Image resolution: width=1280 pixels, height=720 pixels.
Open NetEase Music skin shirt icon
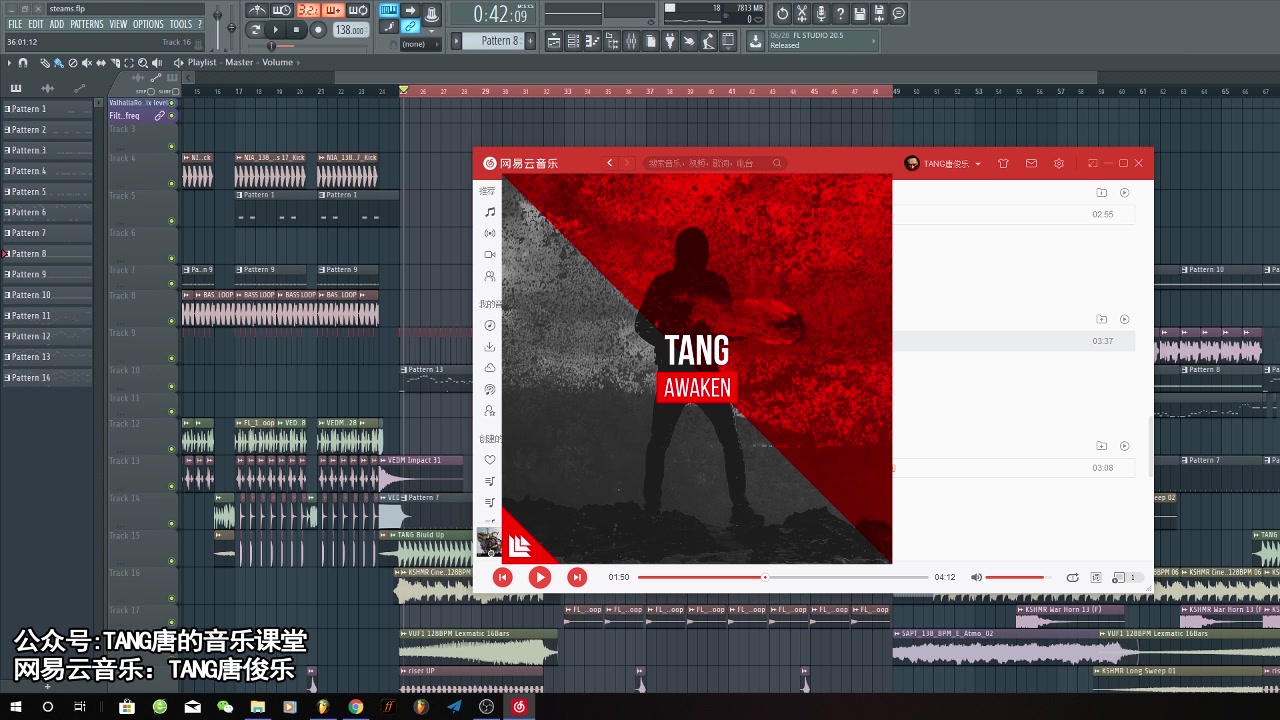pos(1003,164)
